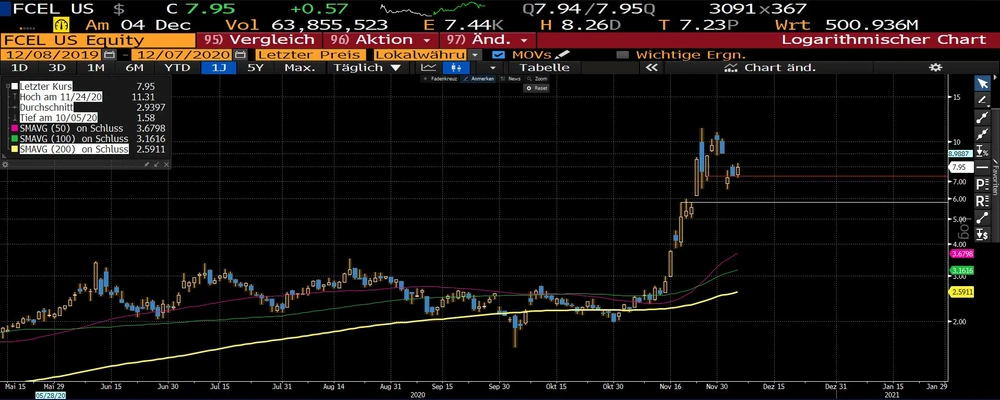Switch to candlestick chart type icon
The height and width of the screenshot is (400, 1000).
[455, 68]
